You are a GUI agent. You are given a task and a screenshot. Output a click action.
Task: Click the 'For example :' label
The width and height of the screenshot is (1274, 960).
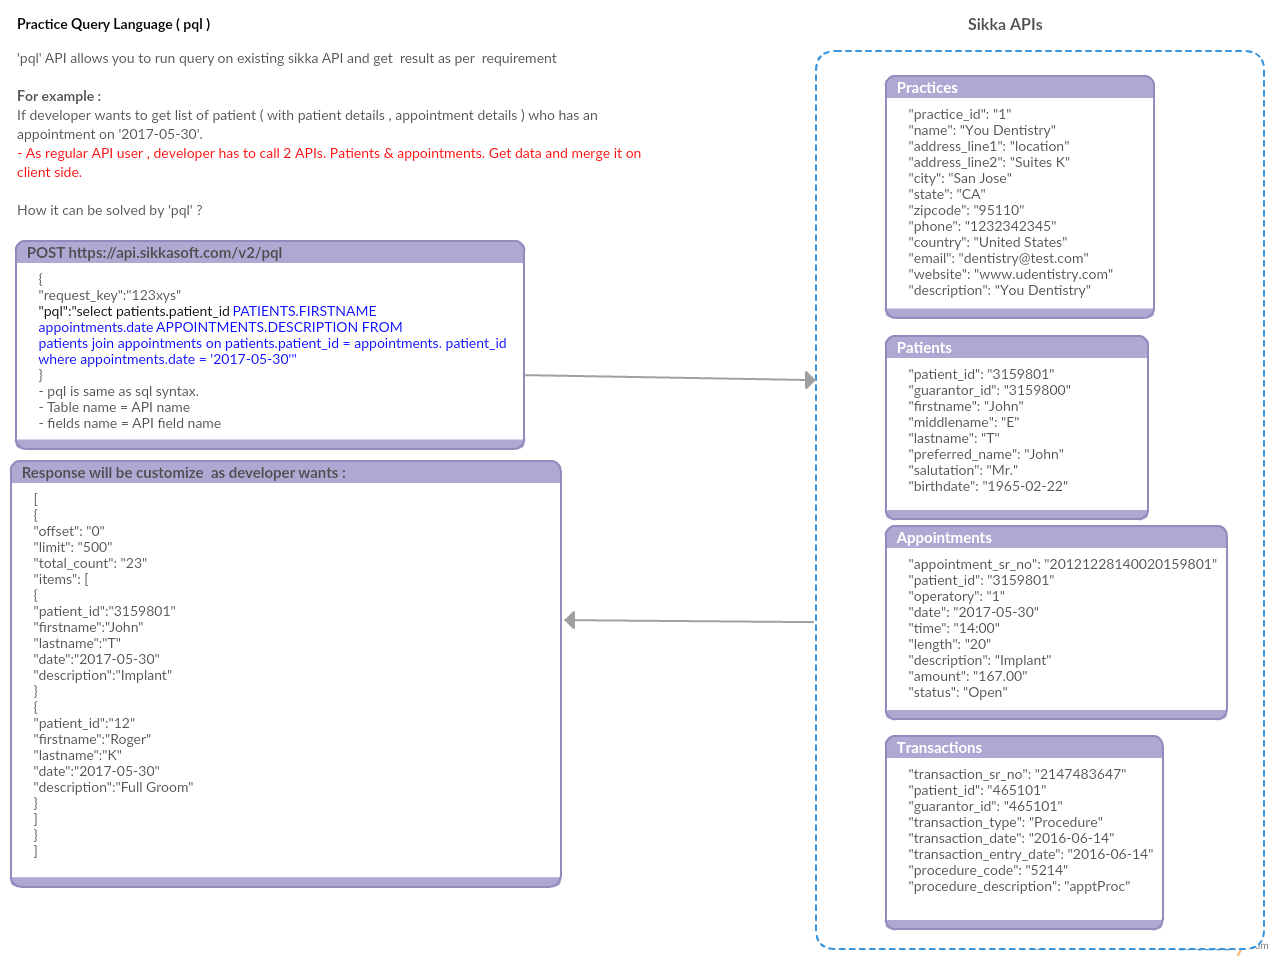(59, 96)
